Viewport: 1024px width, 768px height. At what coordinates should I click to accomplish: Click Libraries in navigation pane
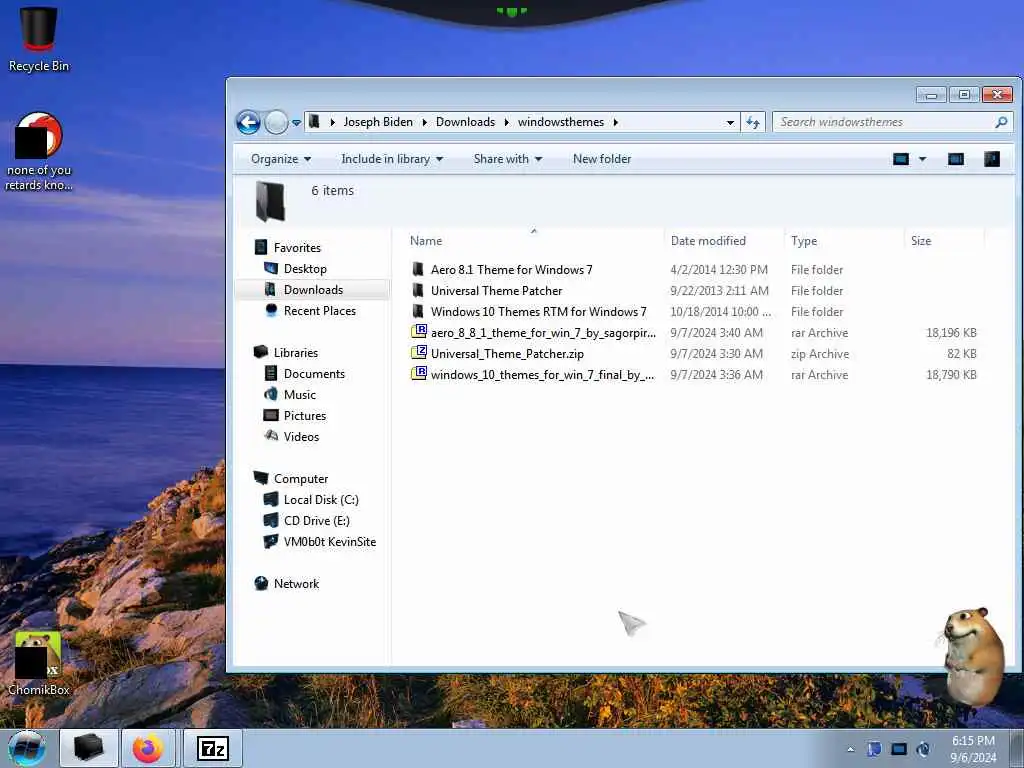click(x=295, y=353)
